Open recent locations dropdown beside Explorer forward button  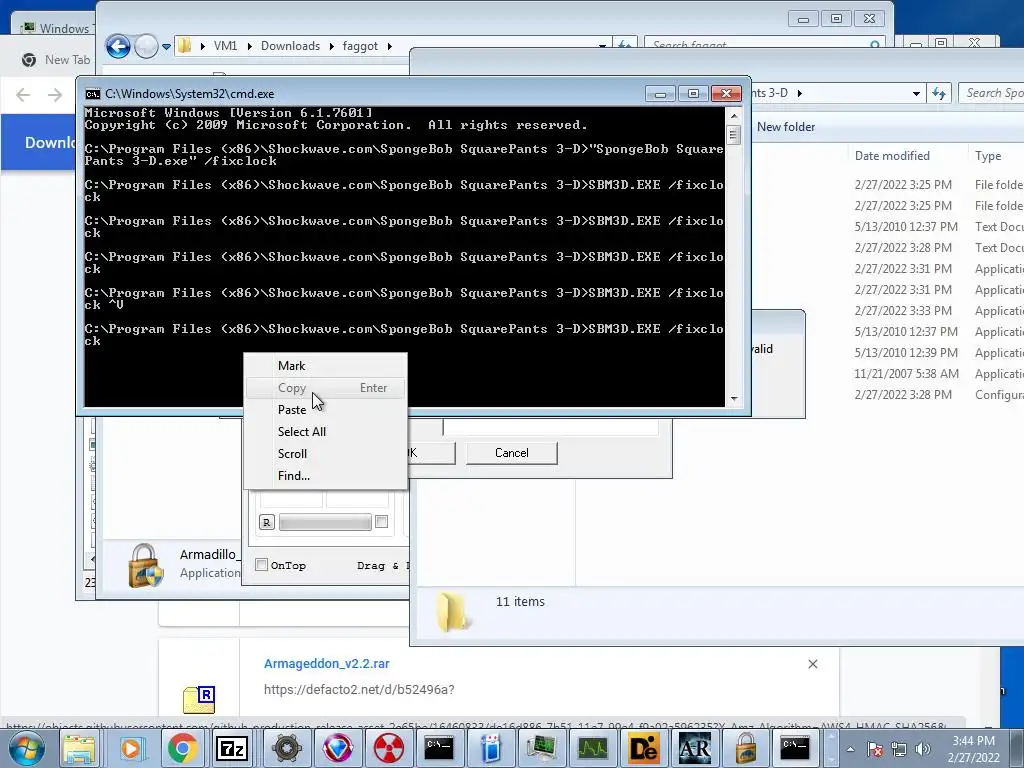166,46
